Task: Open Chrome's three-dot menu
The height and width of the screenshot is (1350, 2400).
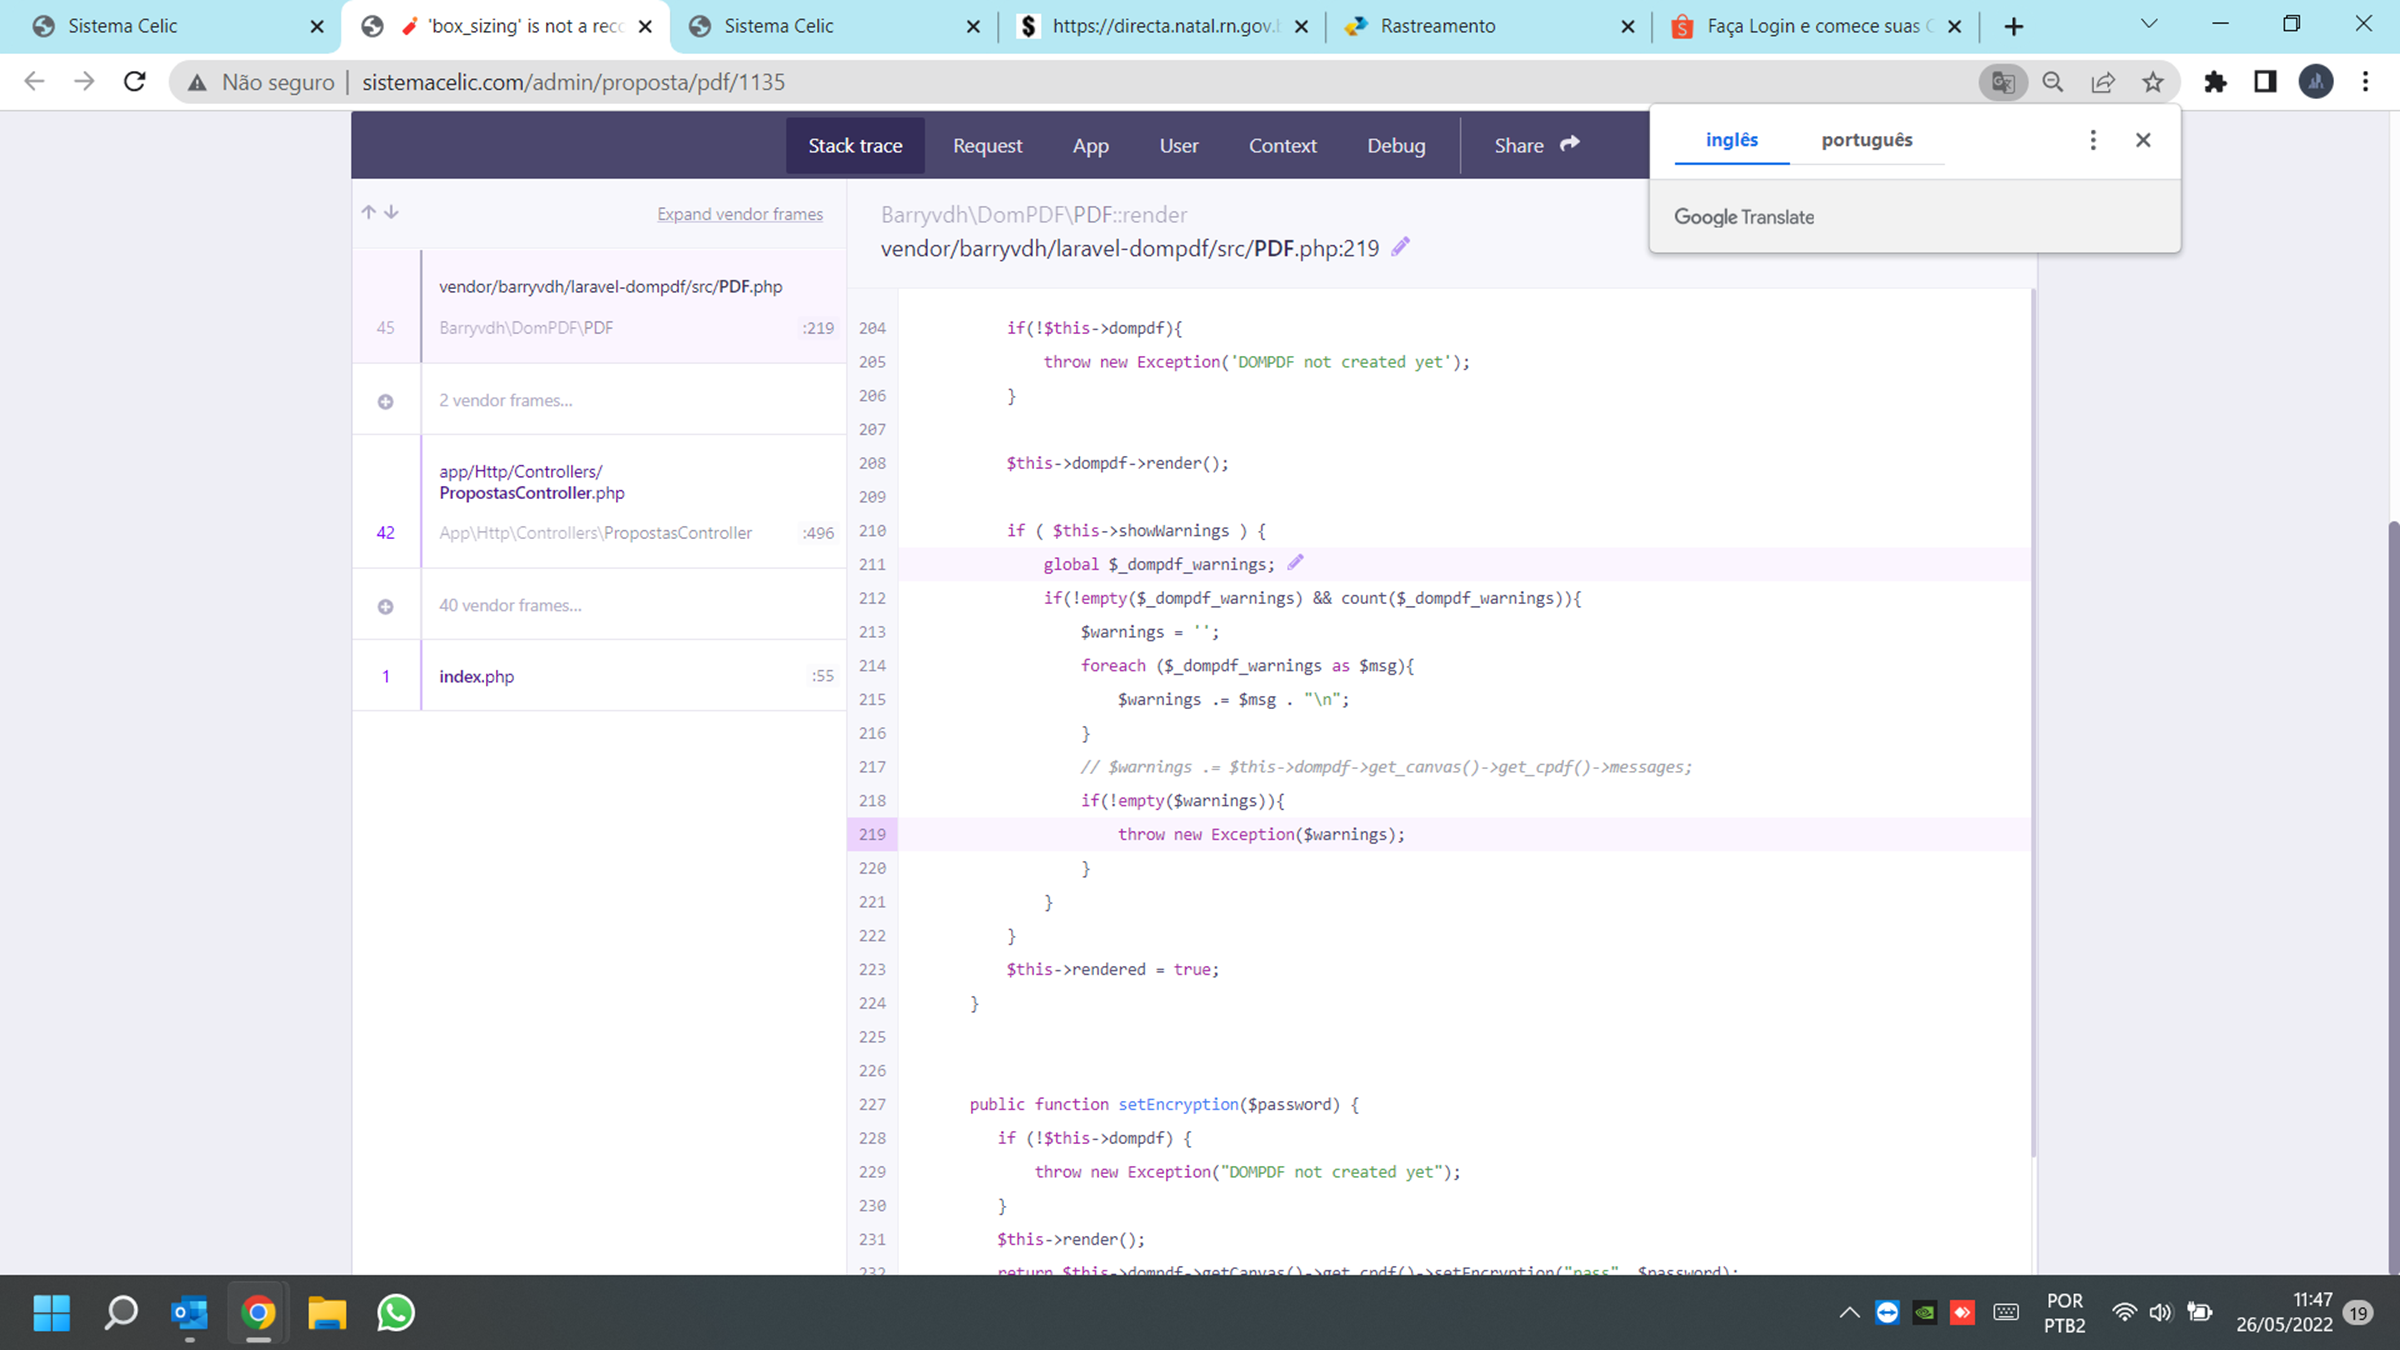Action: click(2366, 82)
